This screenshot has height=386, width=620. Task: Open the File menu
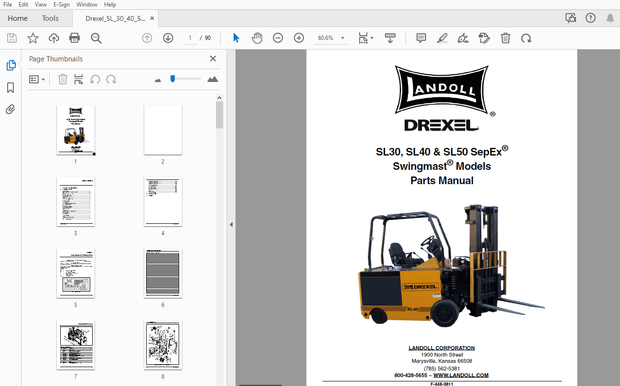[8, 4]
